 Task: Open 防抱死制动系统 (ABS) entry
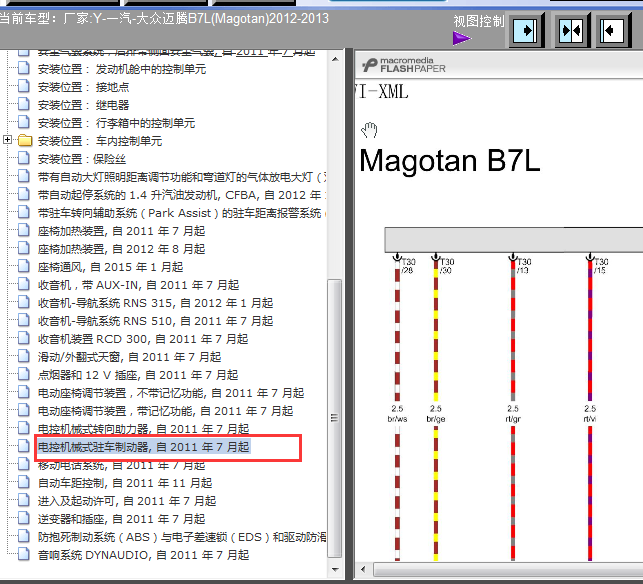point(182,537)
